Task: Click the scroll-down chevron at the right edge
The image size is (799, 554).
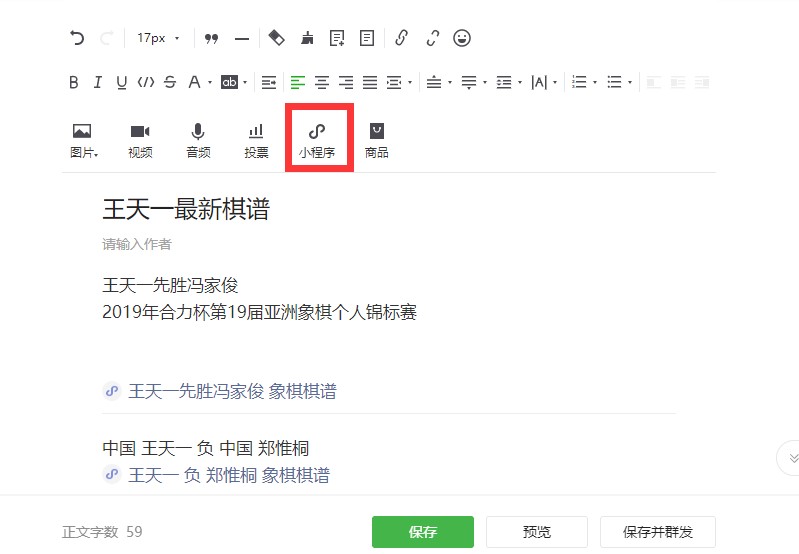Action: click(x=792, y=458)
